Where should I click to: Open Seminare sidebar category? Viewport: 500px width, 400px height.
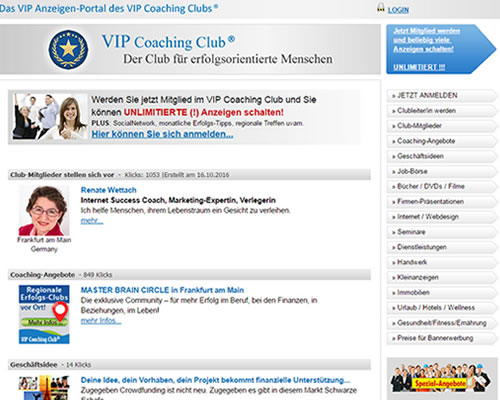click(x=441, y=232)
